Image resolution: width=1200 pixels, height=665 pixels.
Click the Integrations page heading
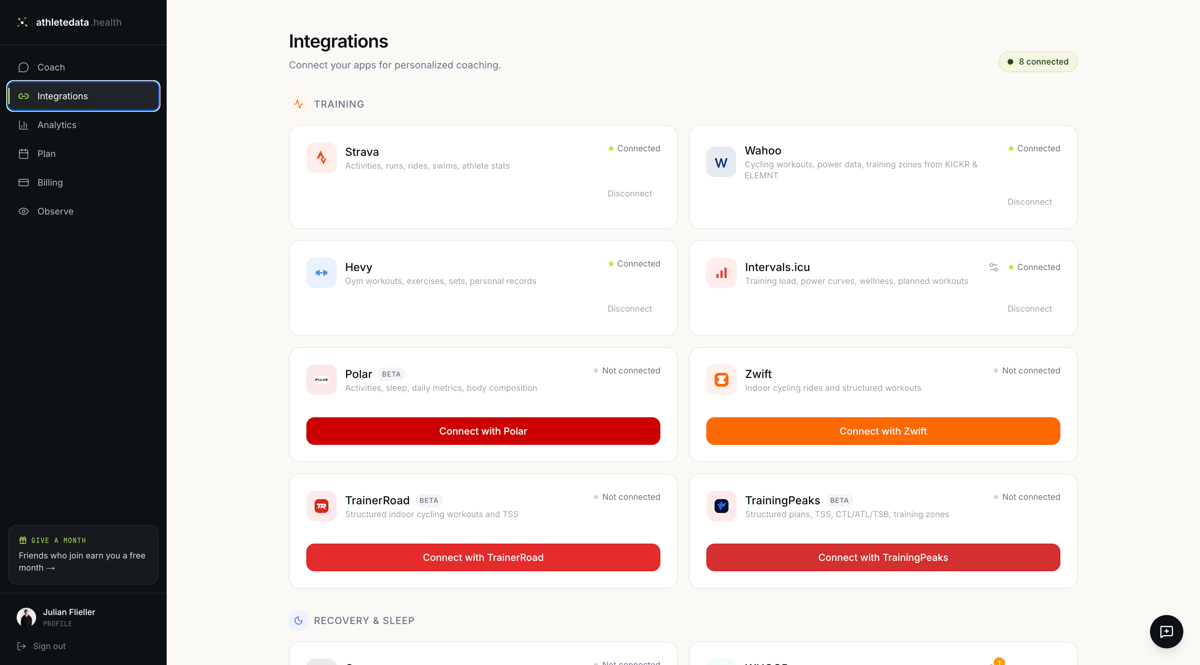[x=338, y=41]
